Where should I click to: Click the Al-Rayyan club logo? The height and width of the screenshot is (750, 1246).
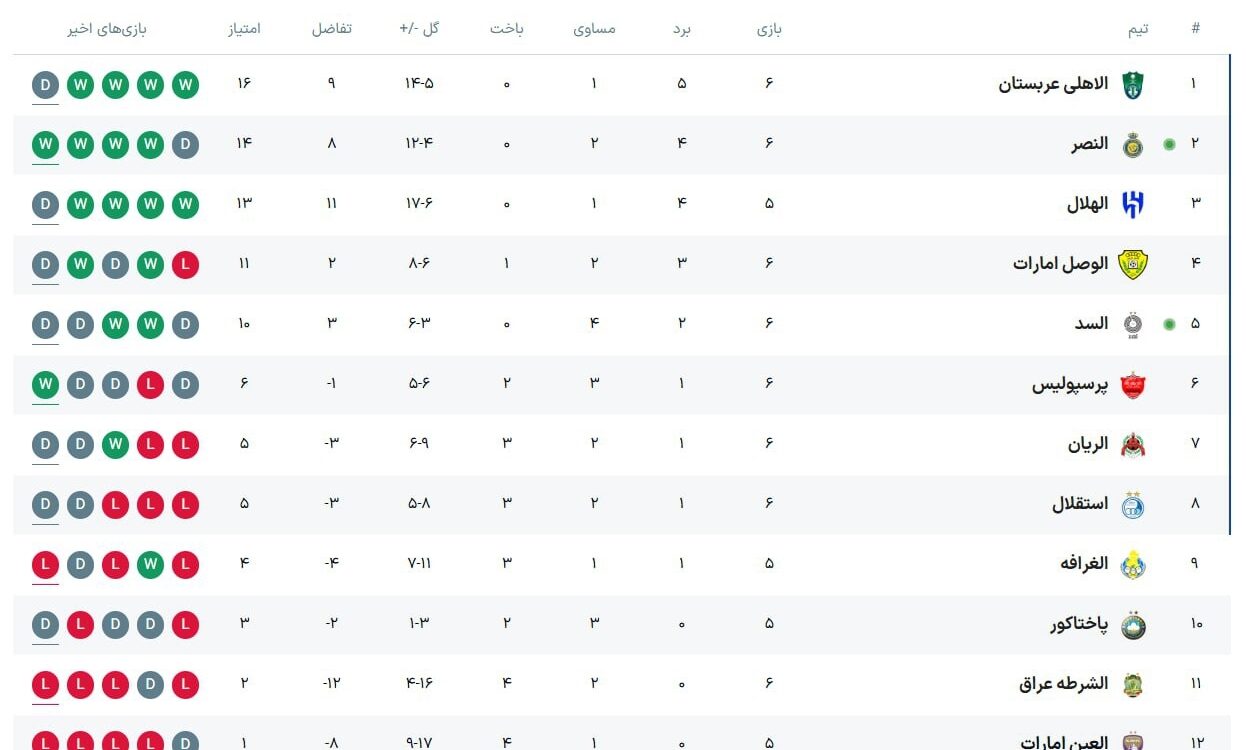(x=1132, y=445)
